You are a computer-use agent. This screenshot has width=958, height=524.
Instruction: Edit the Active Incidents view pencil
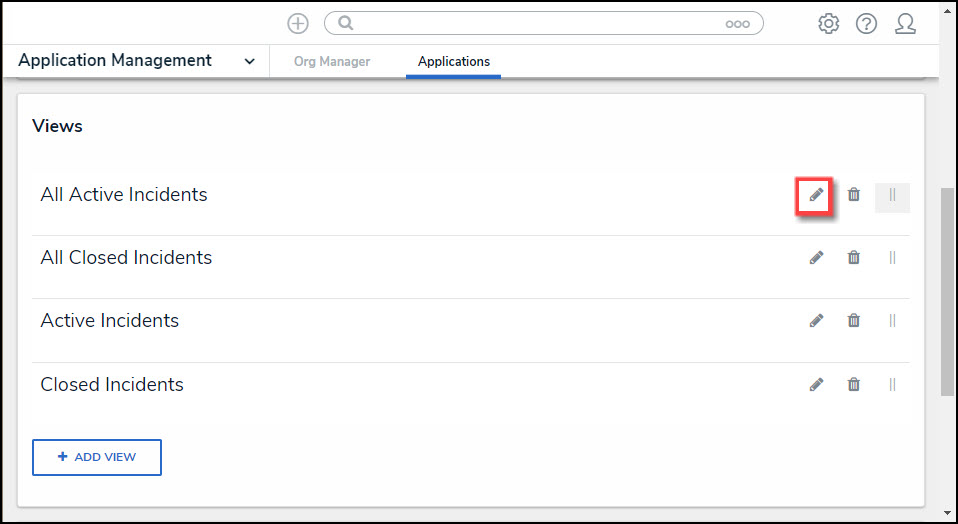point(816,321)
